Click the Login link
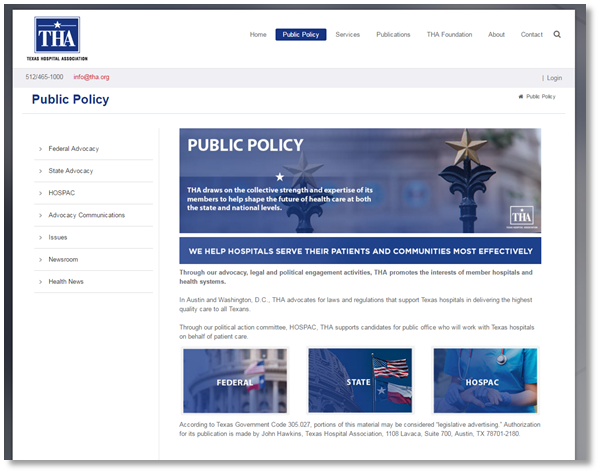The width and height of the screenshot is (599, 473). coord(554,78)
